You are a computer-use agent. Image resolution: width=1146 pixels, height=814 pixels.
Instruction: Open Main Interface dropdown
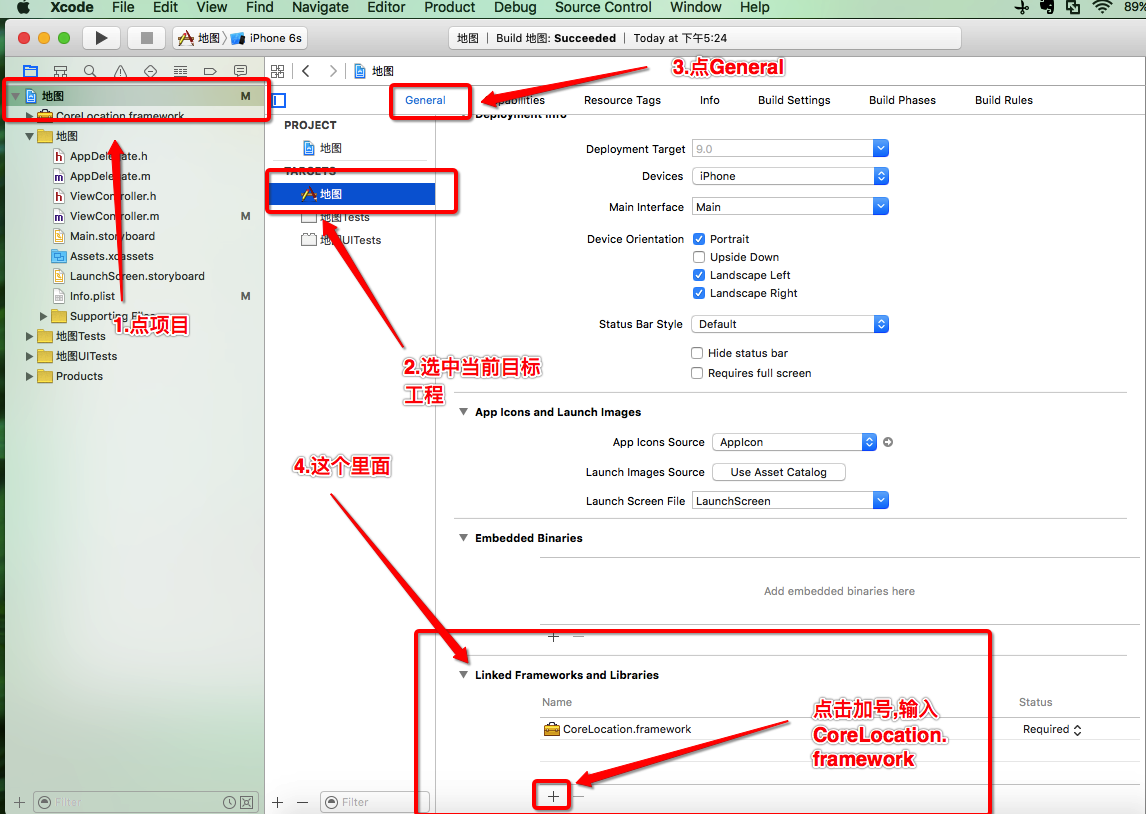tap(881, 207)
